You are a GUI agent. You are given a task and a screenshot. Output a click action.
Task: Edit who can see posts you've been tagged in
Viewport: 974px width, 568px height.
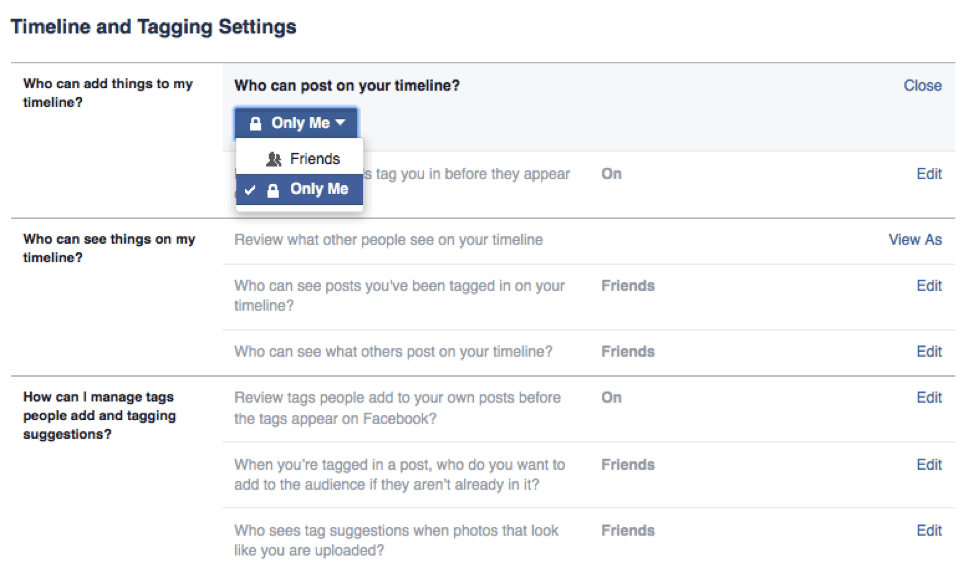coord(929,286)
